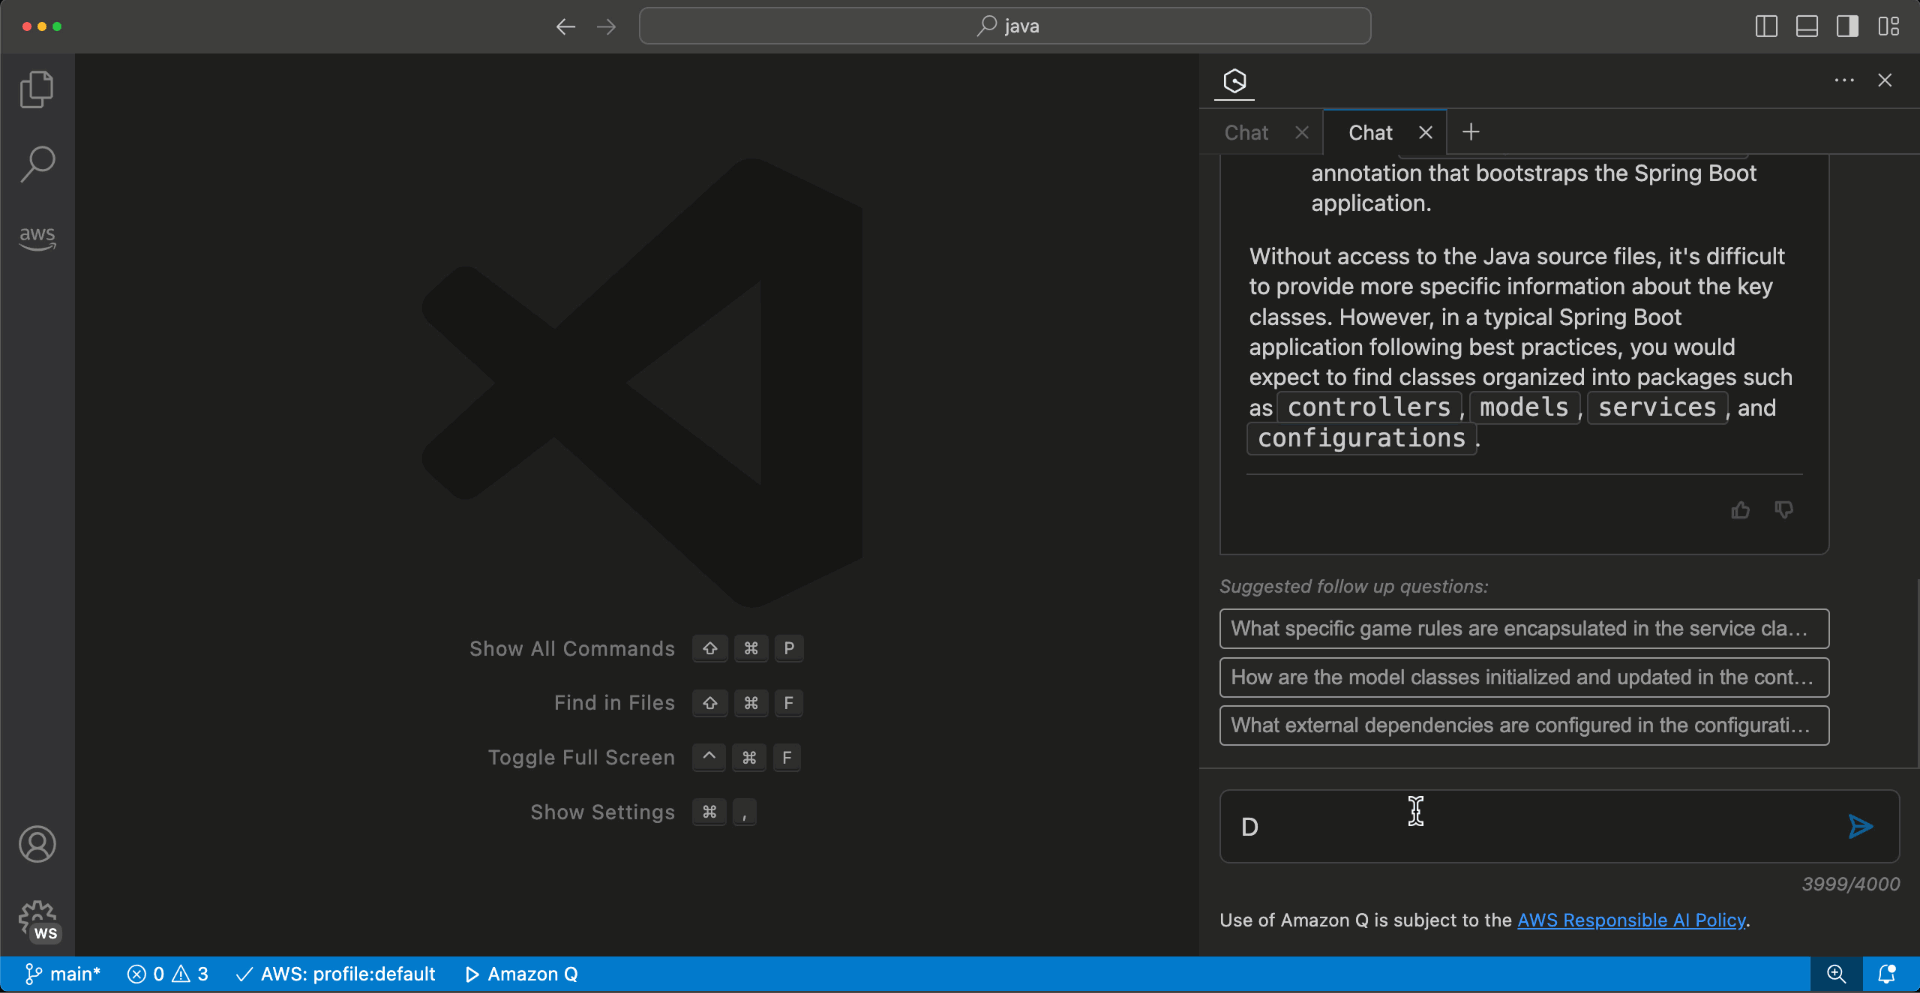
Task: Click the 3999/4000 character counter
Action: tap(1851, 884)
